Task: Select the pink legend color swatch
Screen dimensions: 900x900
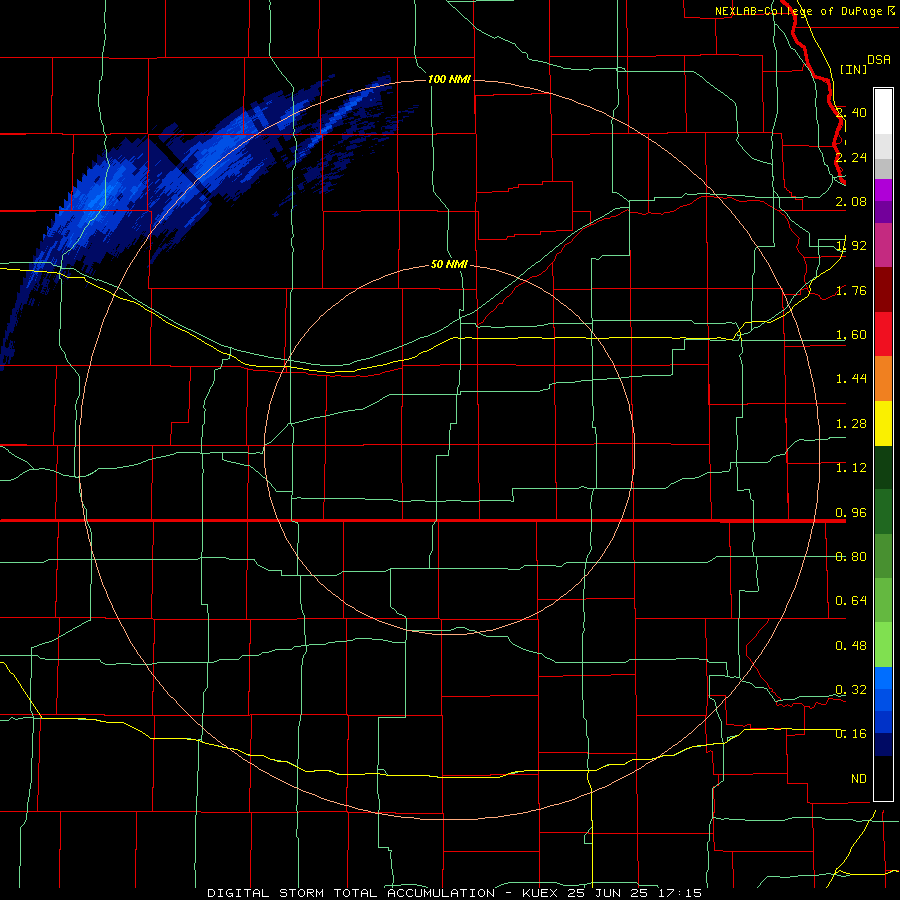Action: (883, 245)
